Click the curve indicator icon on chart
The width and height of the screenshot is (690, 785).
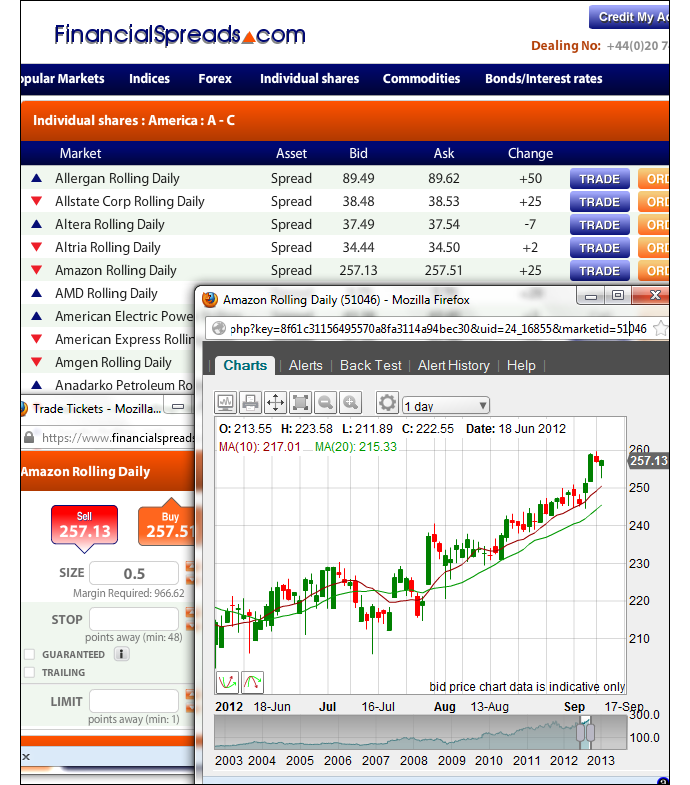click(252, 682)
